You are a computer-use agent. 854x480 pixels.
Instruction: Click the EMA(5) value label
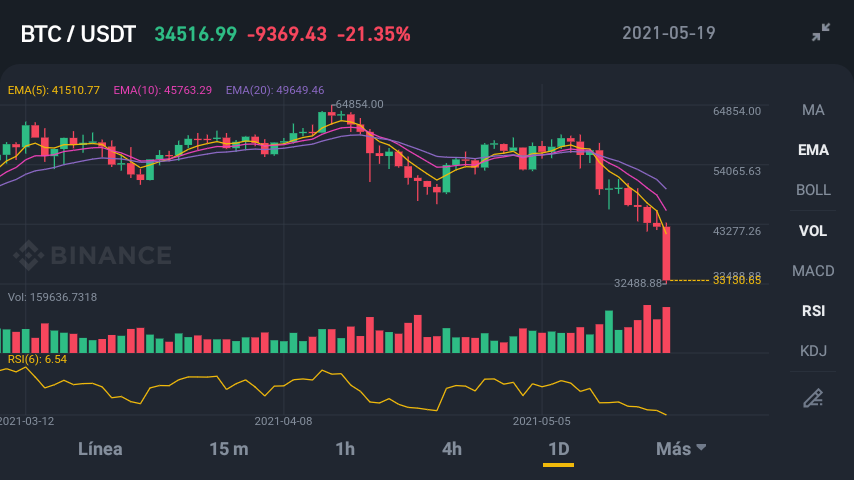click(x=53, y=90)
